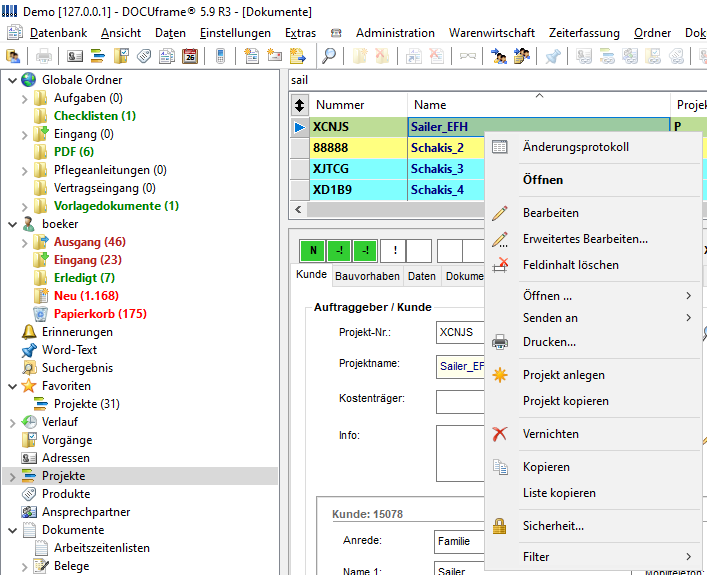The image size is (707, 575).
Task: Click the glasses preview toolbar icon
Action: point(468,56)
